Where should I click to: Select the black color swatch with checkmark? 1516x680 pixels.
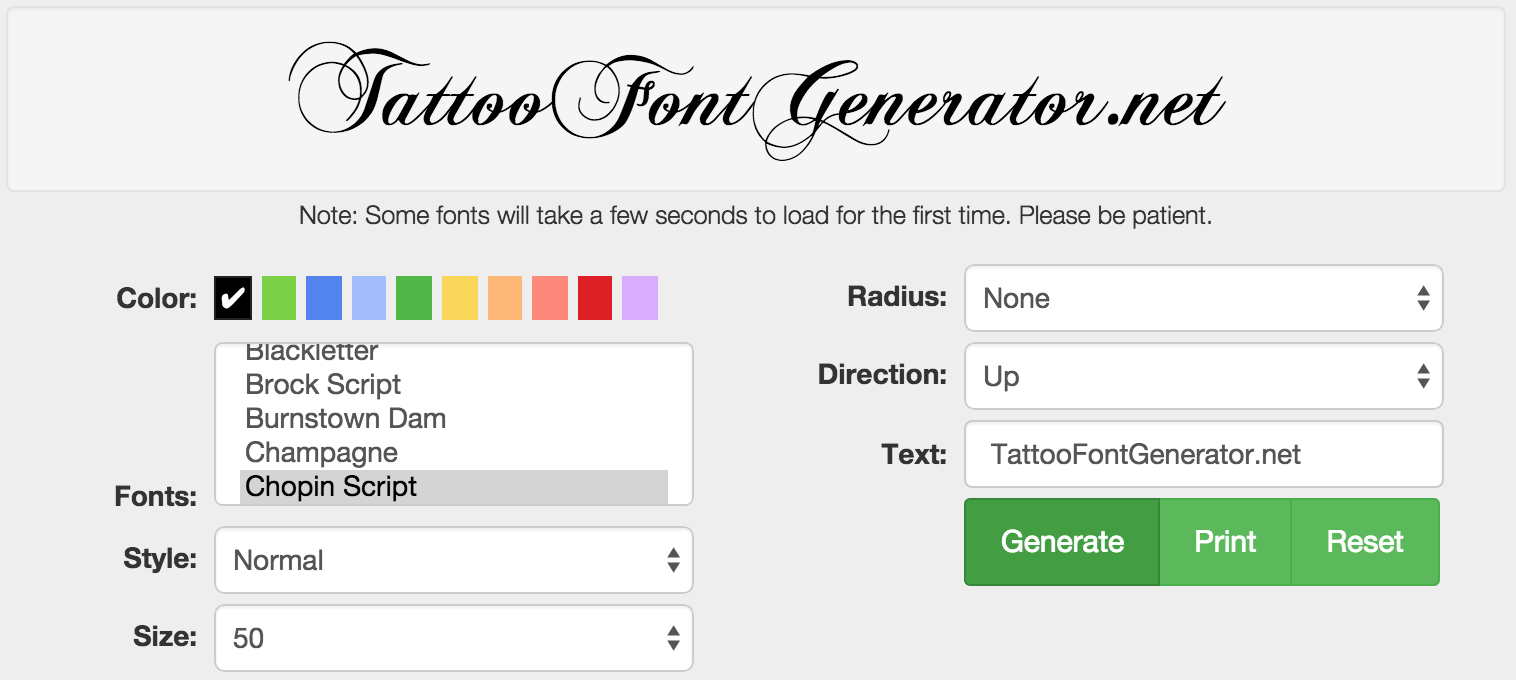click(232, 298)
